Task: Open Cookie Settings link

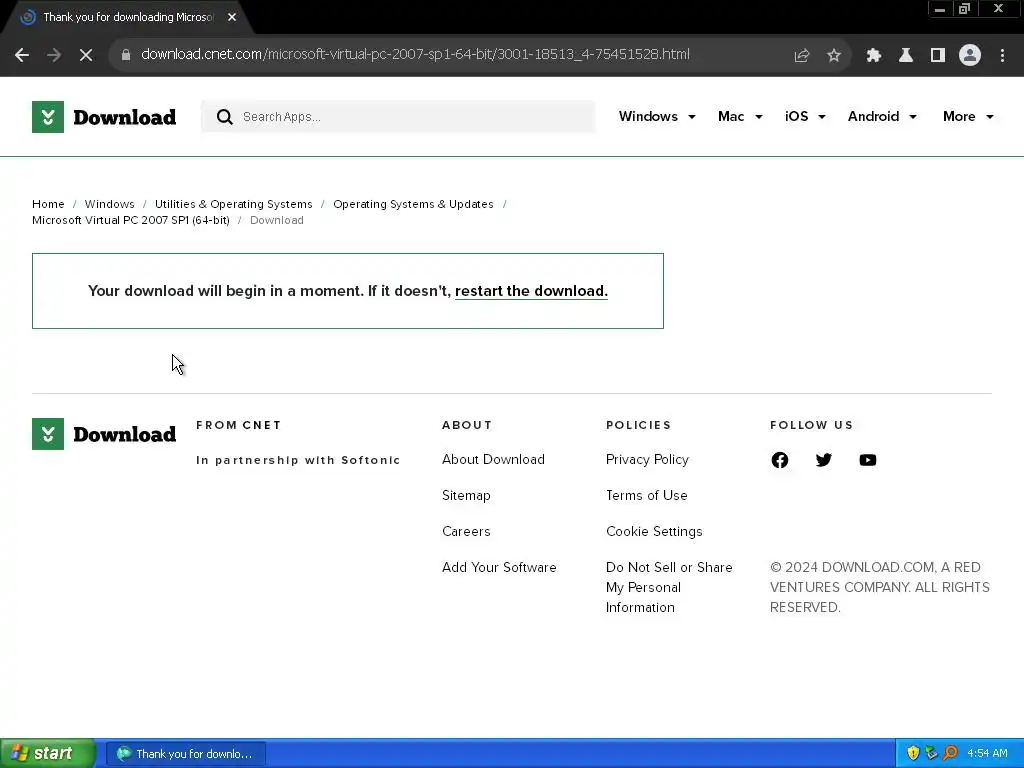Action: pyautogui.click(x=654, y=531)
